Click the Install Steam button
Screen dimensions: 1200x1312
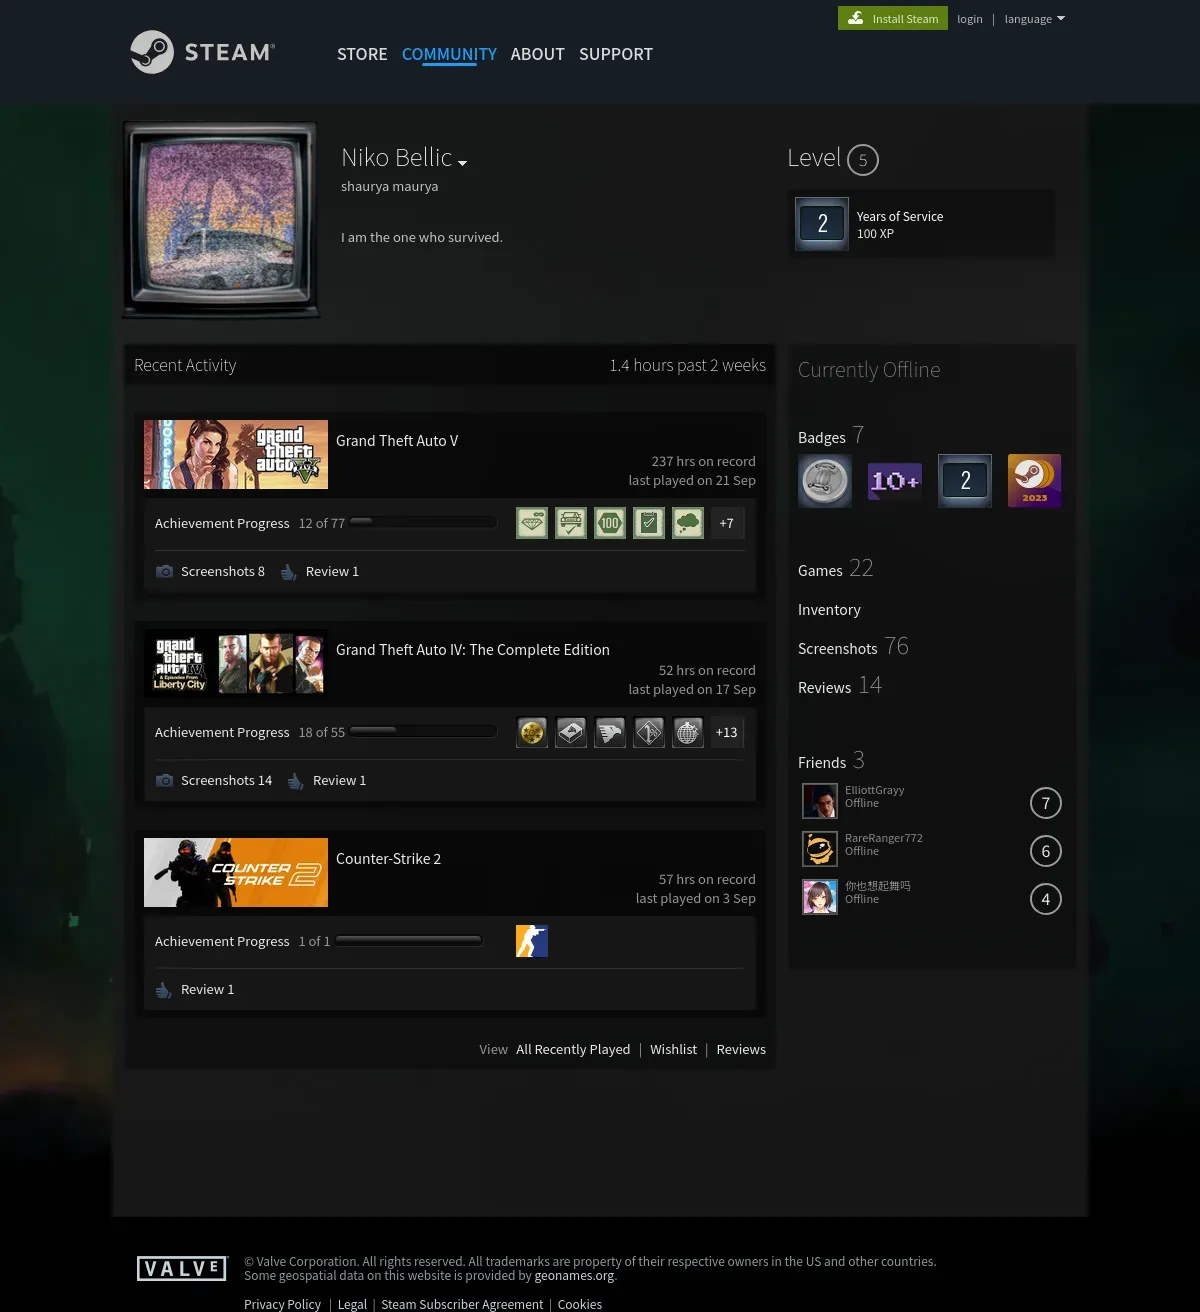893,18
